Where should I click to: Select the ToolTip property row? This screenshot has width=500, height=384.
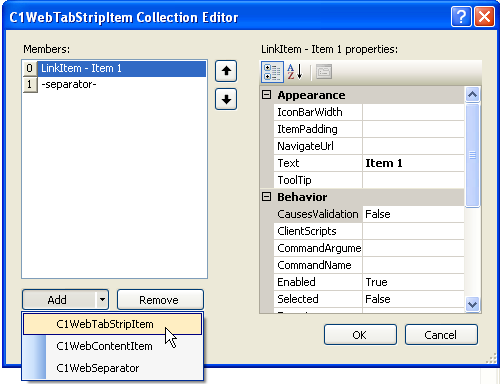tap(369, 180)
